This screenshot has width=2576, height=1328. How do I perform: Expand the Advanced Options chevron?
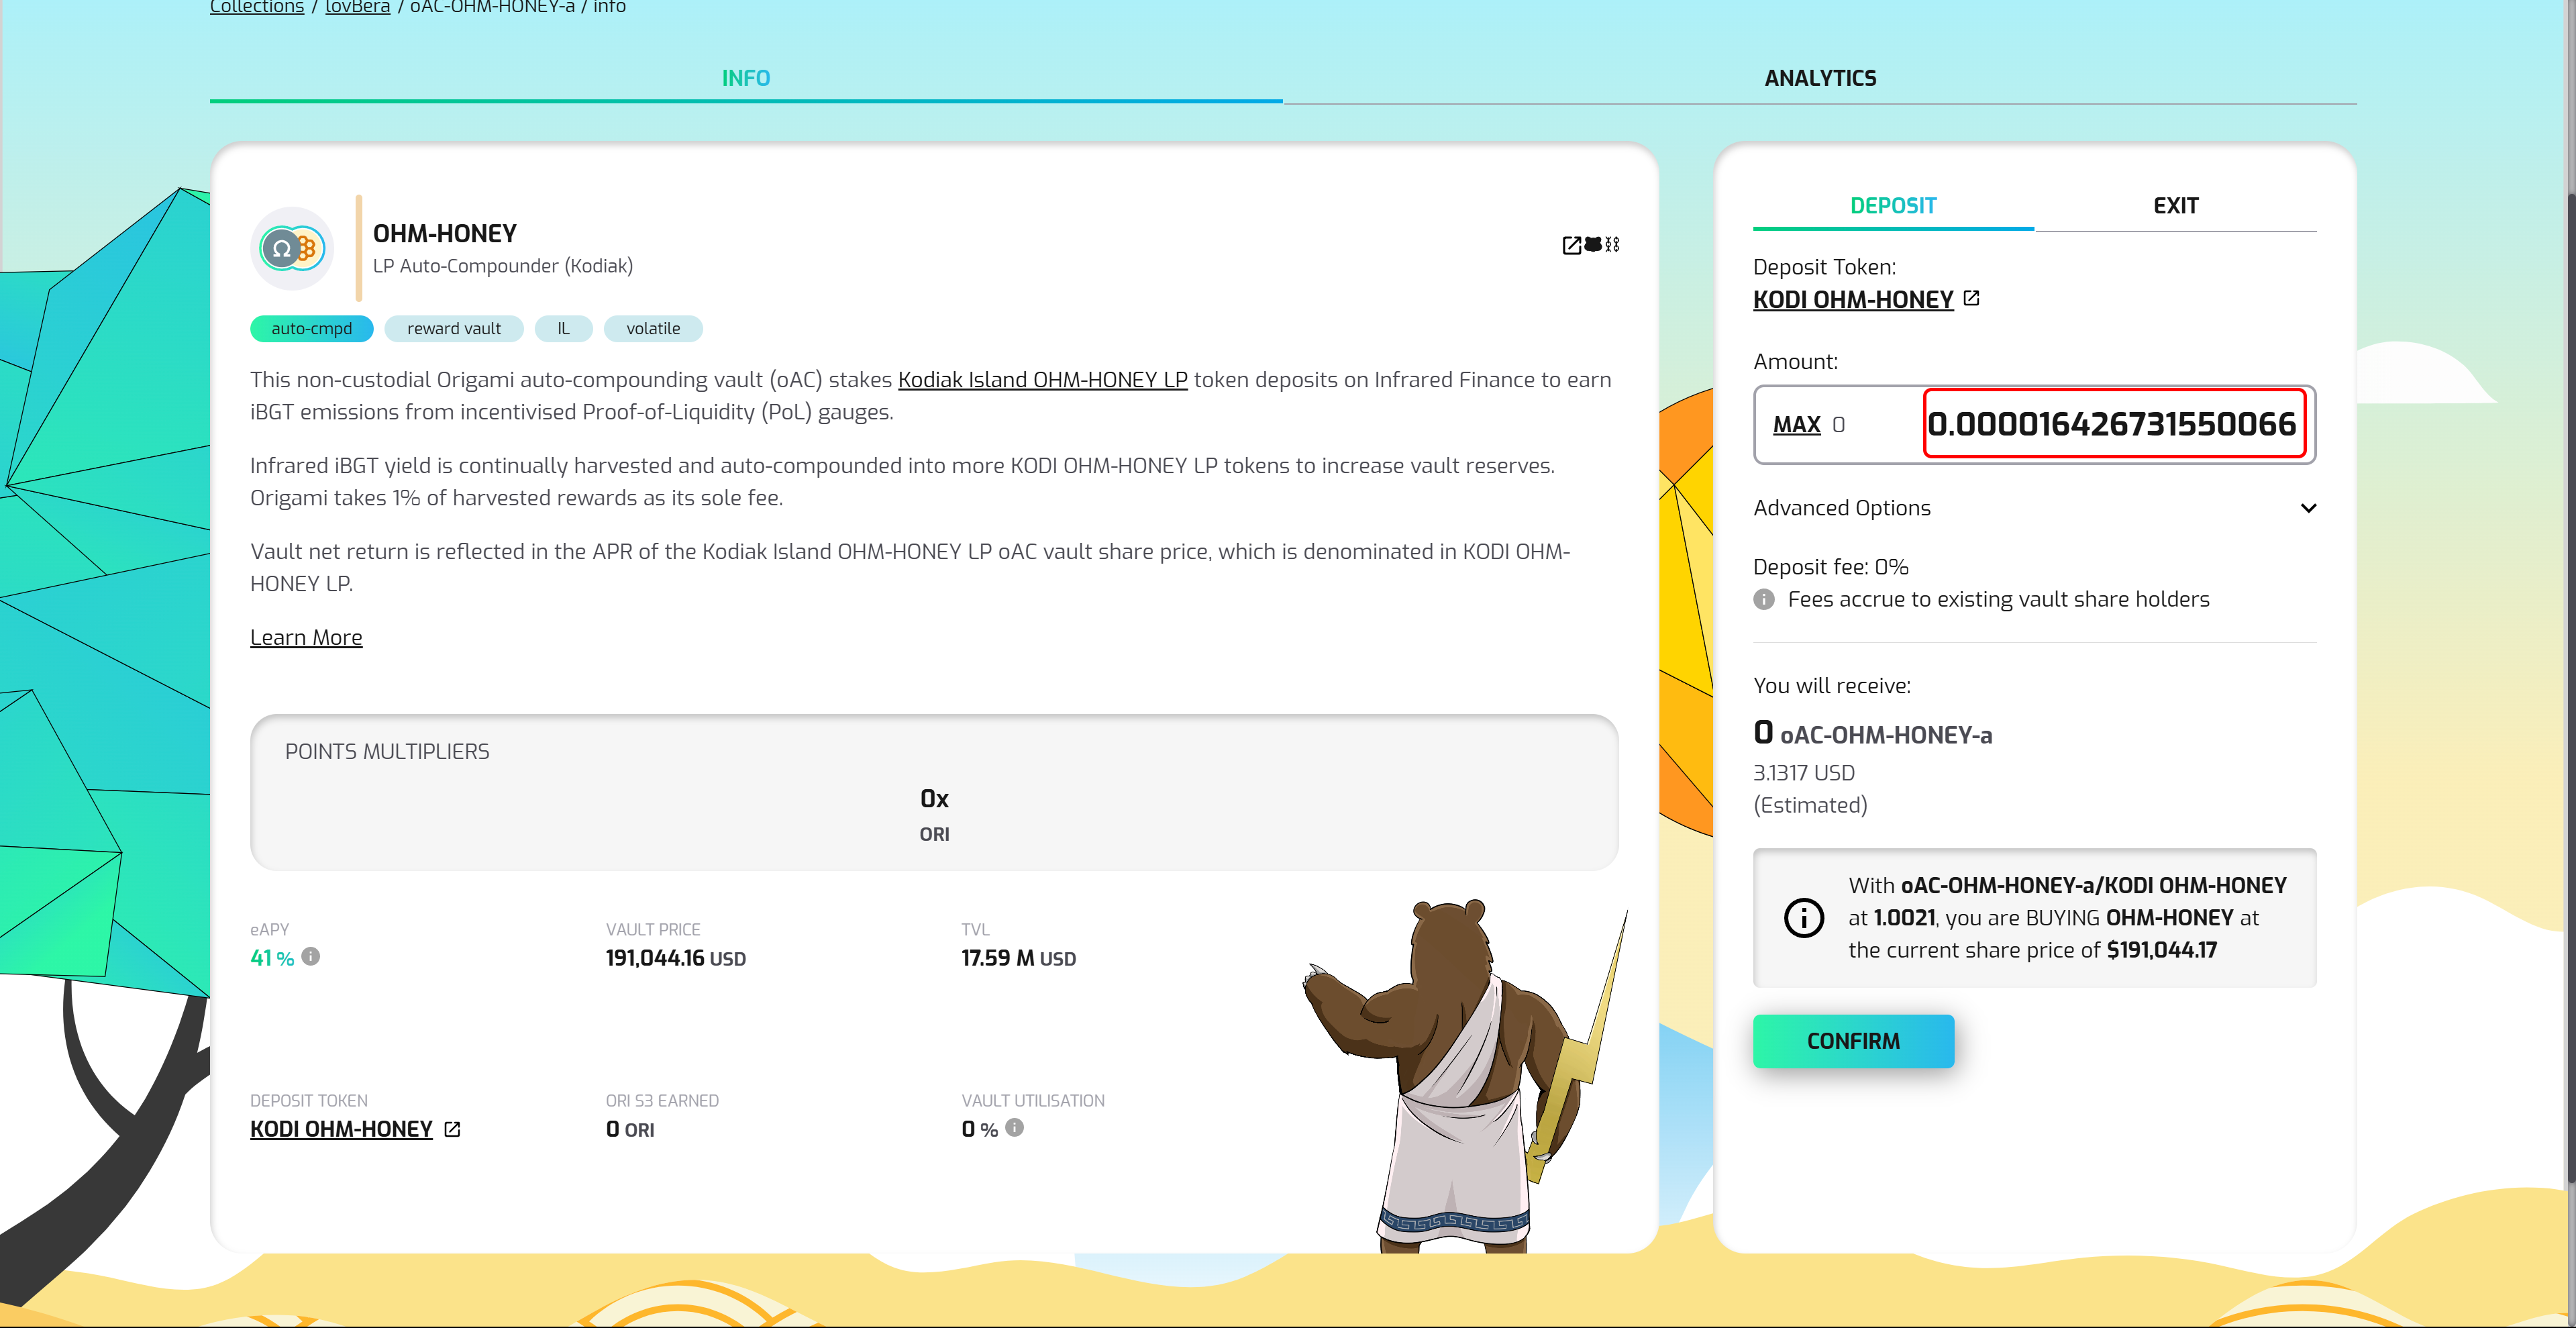point(2308,508)
